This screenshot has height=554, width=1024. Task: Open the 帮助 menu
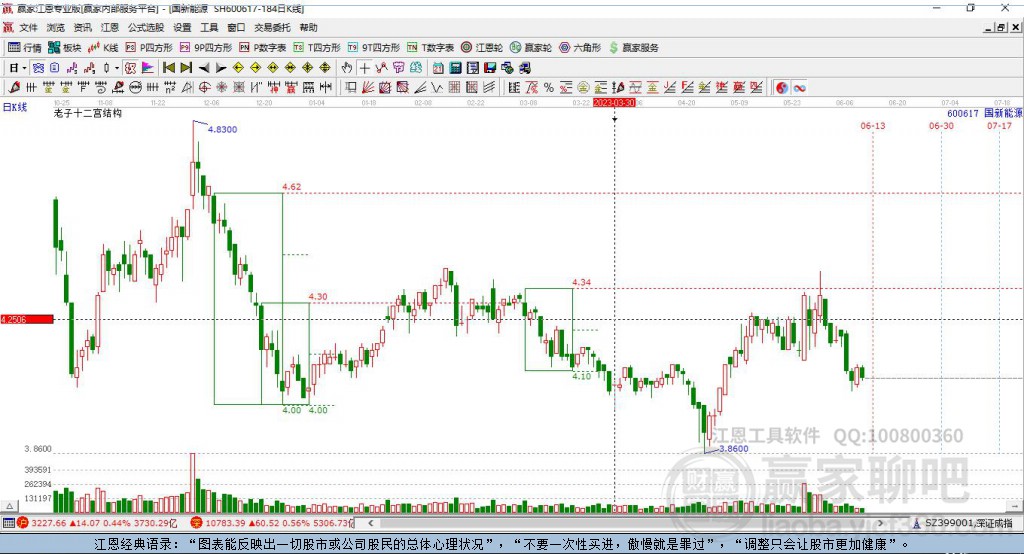point(308,27)
